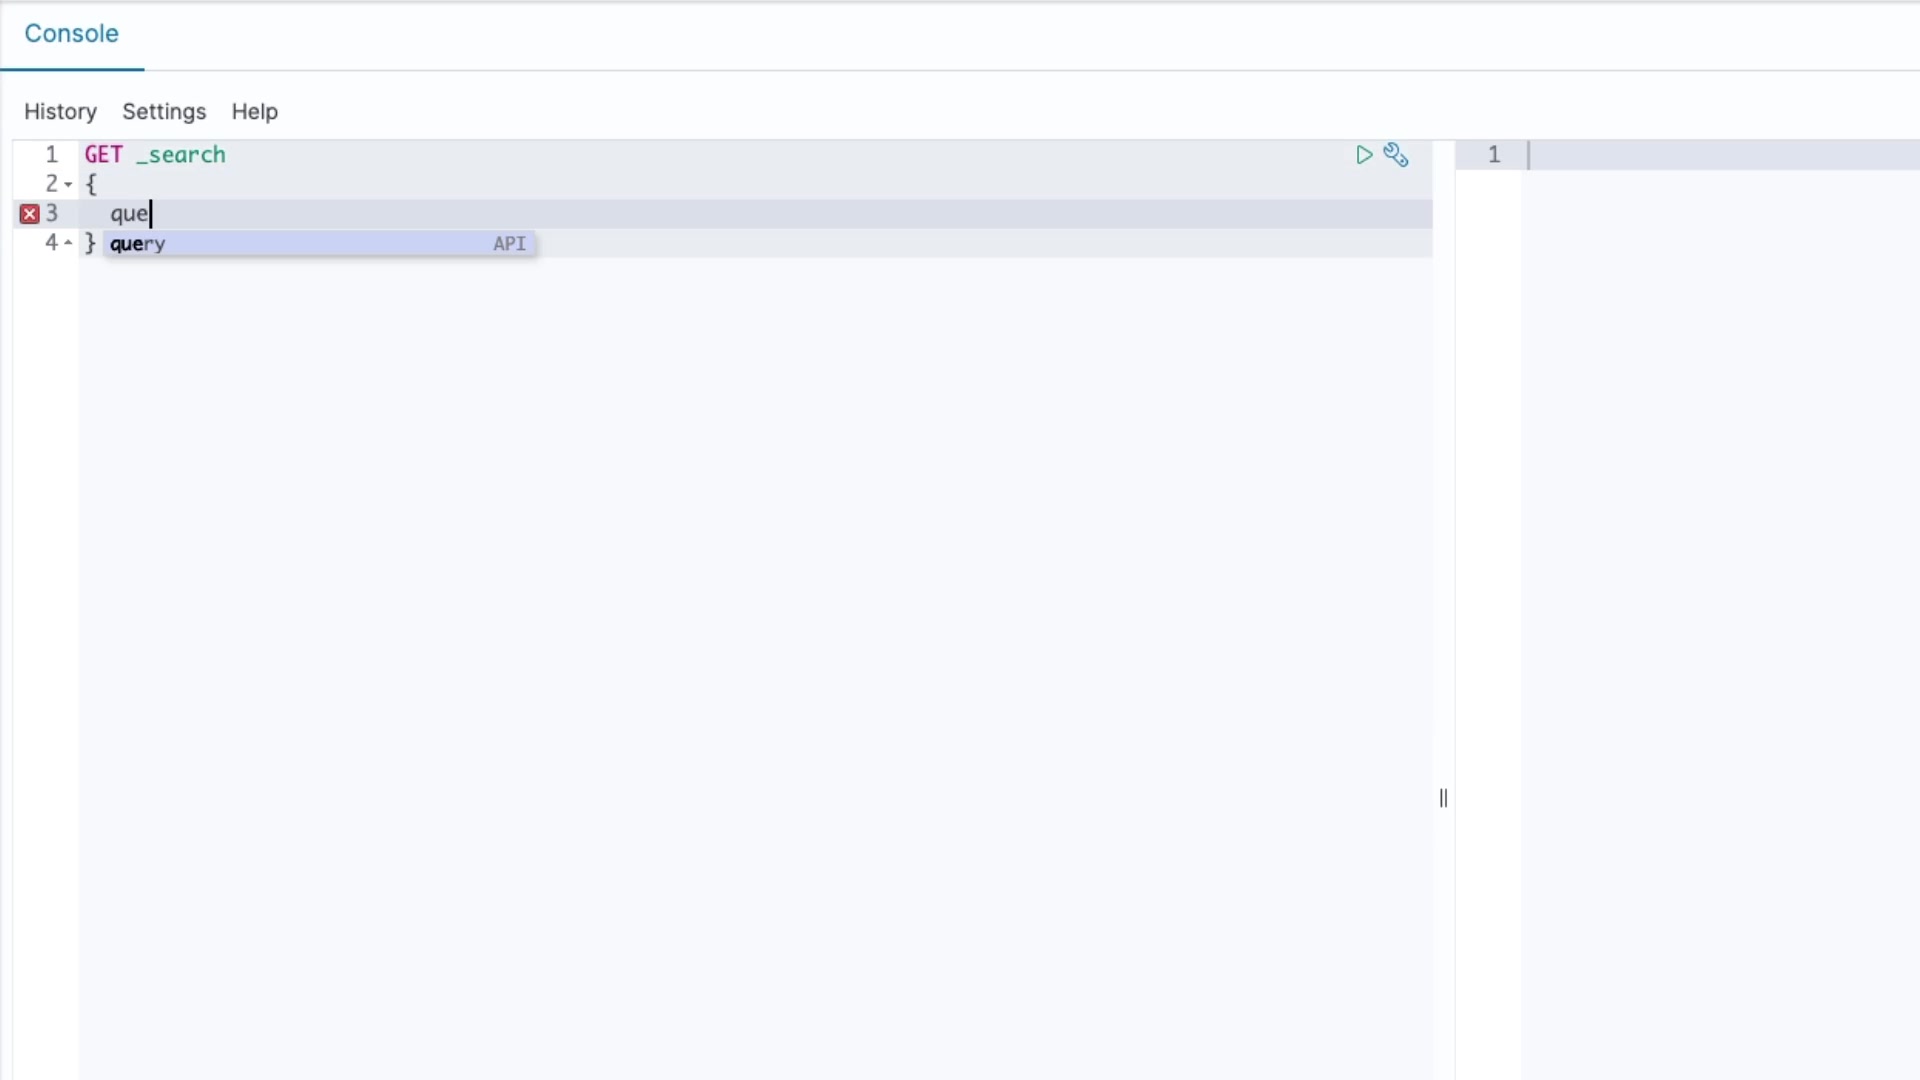
Task: Select the 'query' autocomplete suggestion
Action: coord(138,244)
